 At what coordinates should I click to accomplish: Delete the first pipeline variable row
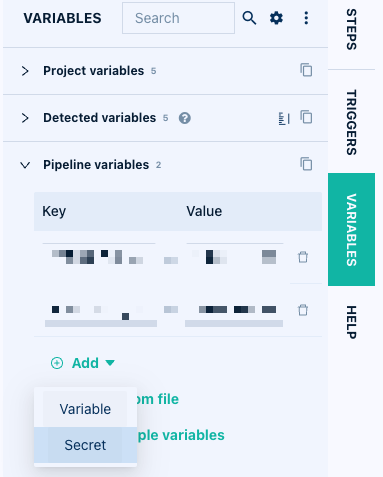click(303, 257)
